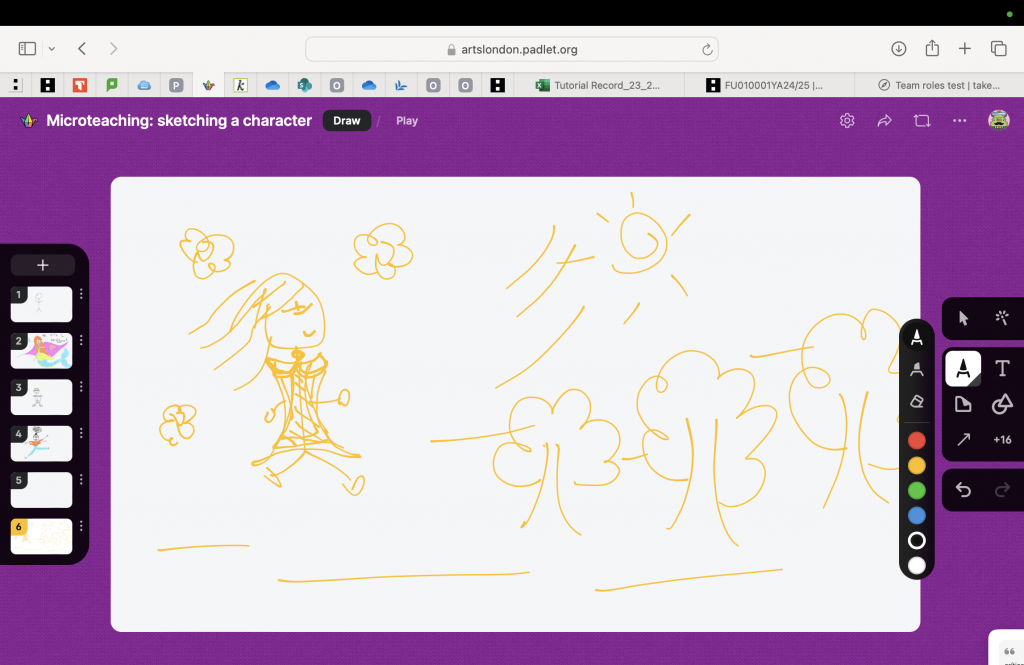
Task: Open card 4 thumbnail
Action: [42, 443]
